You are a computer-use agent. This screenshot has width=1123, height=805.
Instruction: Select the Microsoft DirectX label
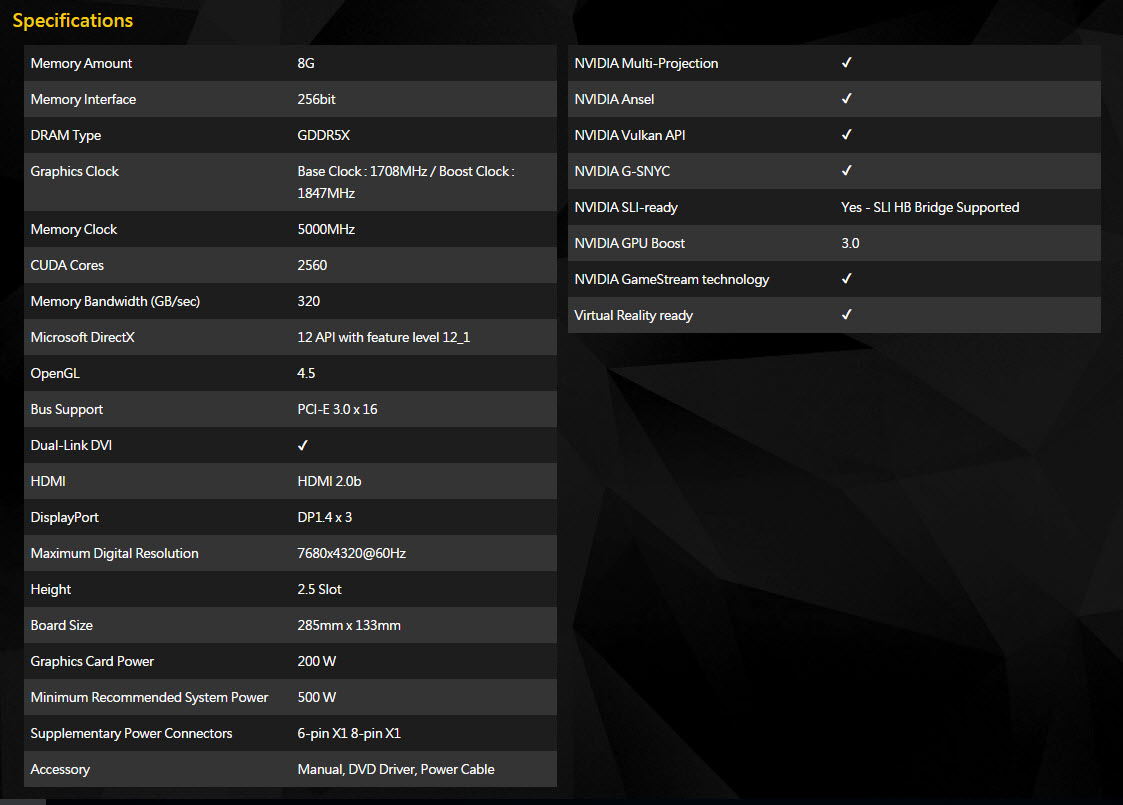point(82,337)
